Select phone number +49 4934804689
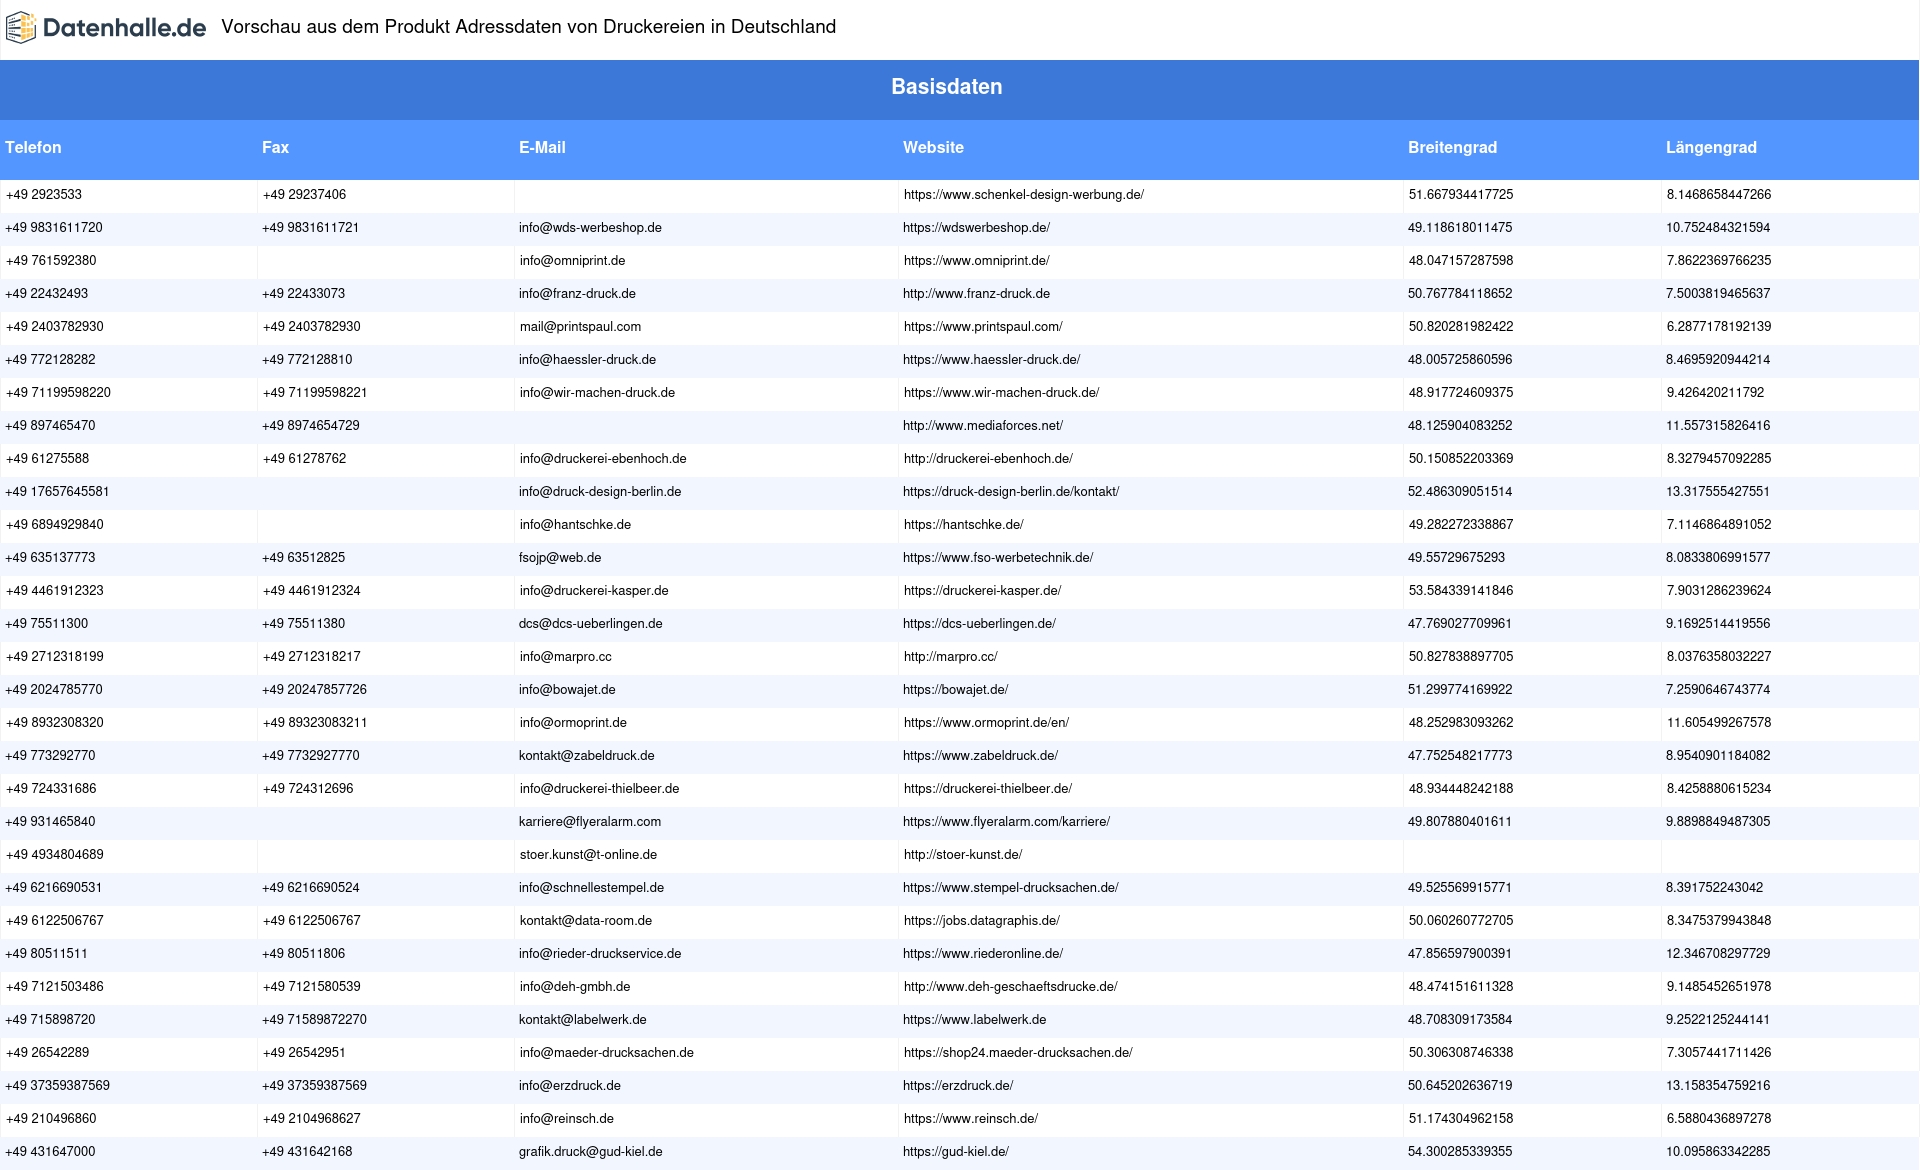Screen dimensions: 1920x1170 tap(55, 855)
